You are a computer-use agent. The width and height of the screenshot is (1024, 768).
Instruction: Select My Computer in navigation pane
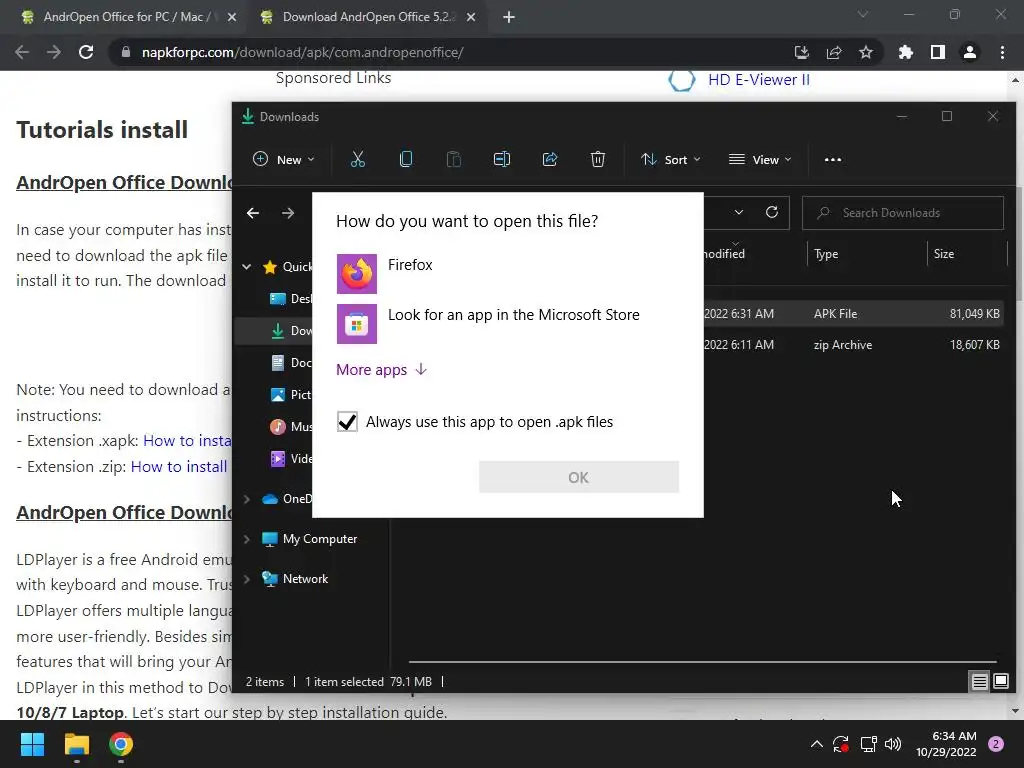320,539
